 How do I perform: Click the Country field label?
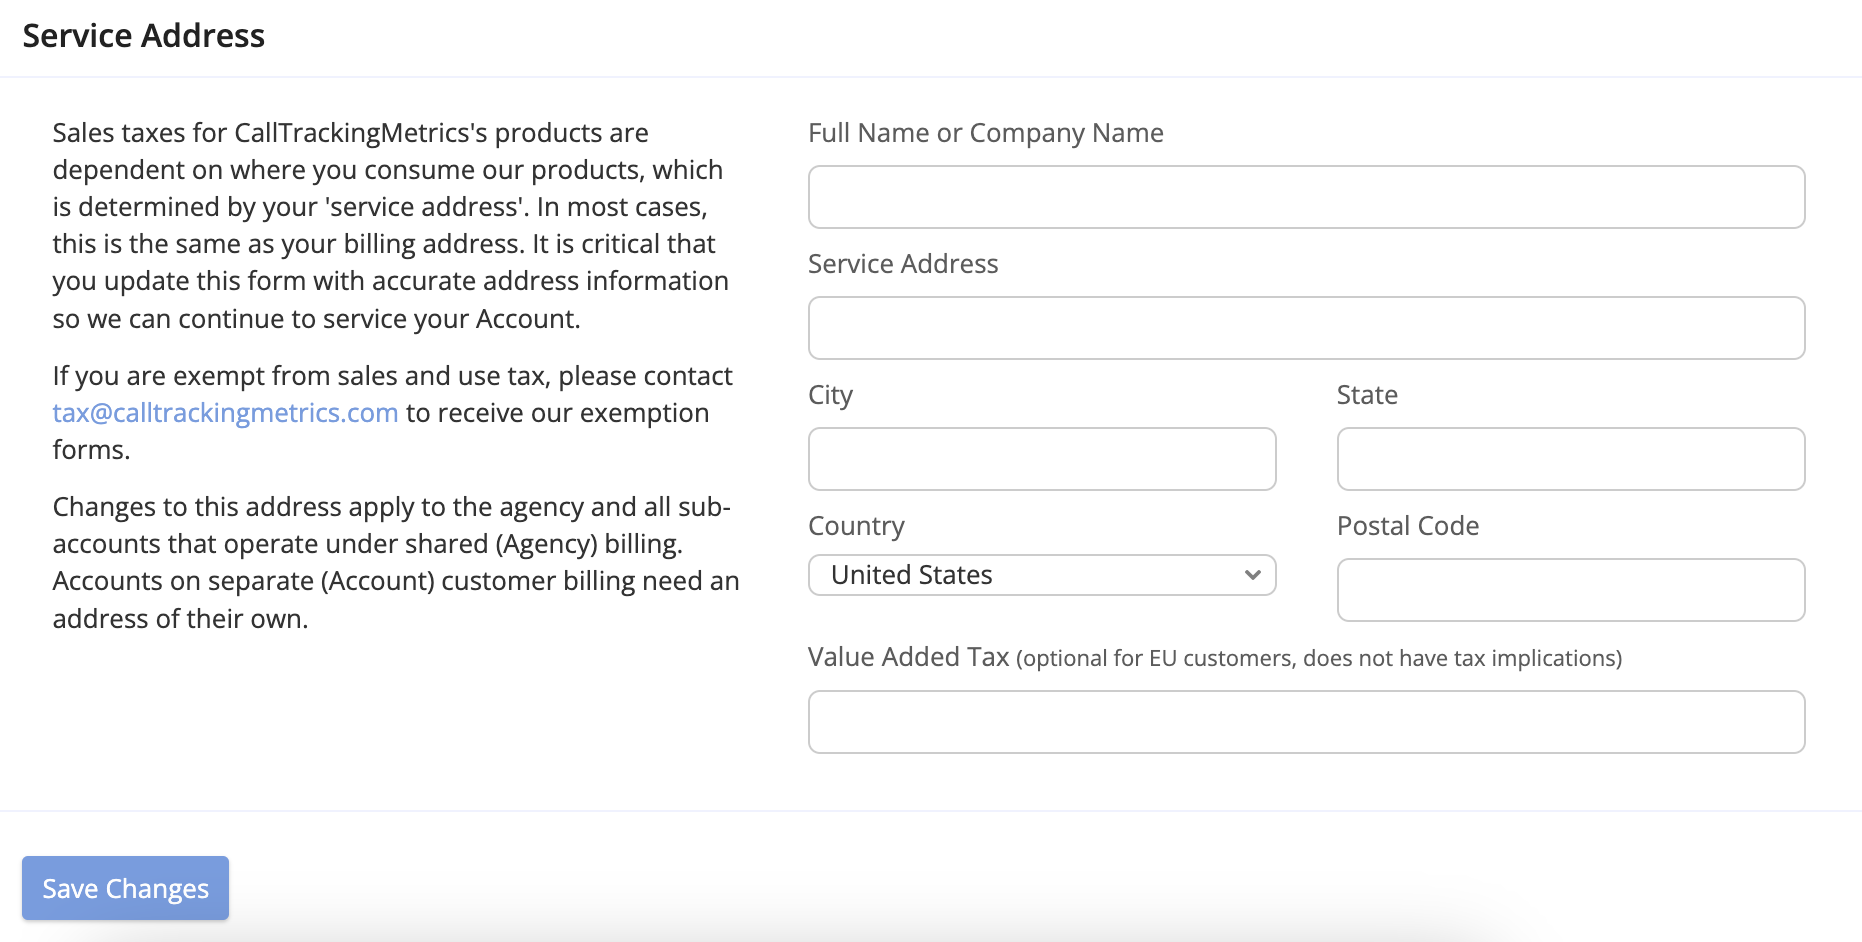click(x=856, y=526)
